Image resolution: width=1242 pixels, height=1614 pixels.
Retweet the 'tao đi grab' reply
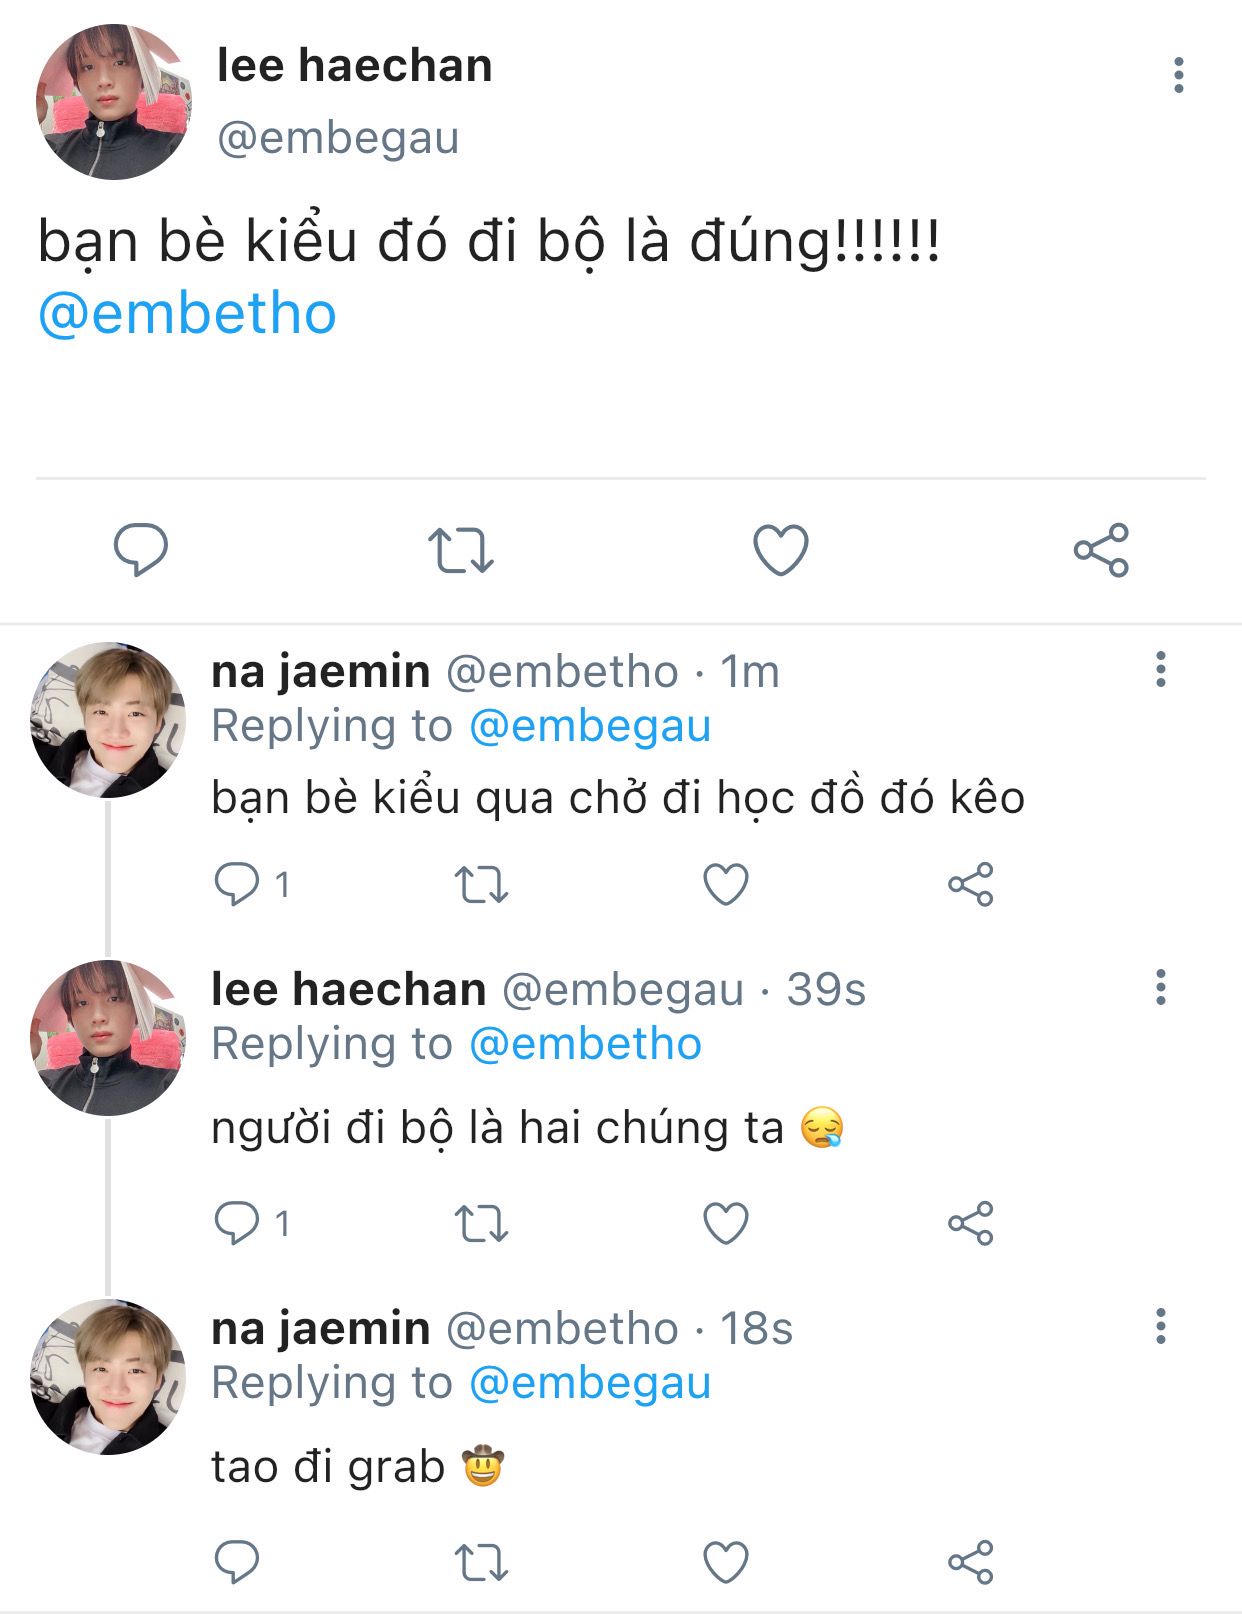pyautogui.click(x=482, y=1562)
